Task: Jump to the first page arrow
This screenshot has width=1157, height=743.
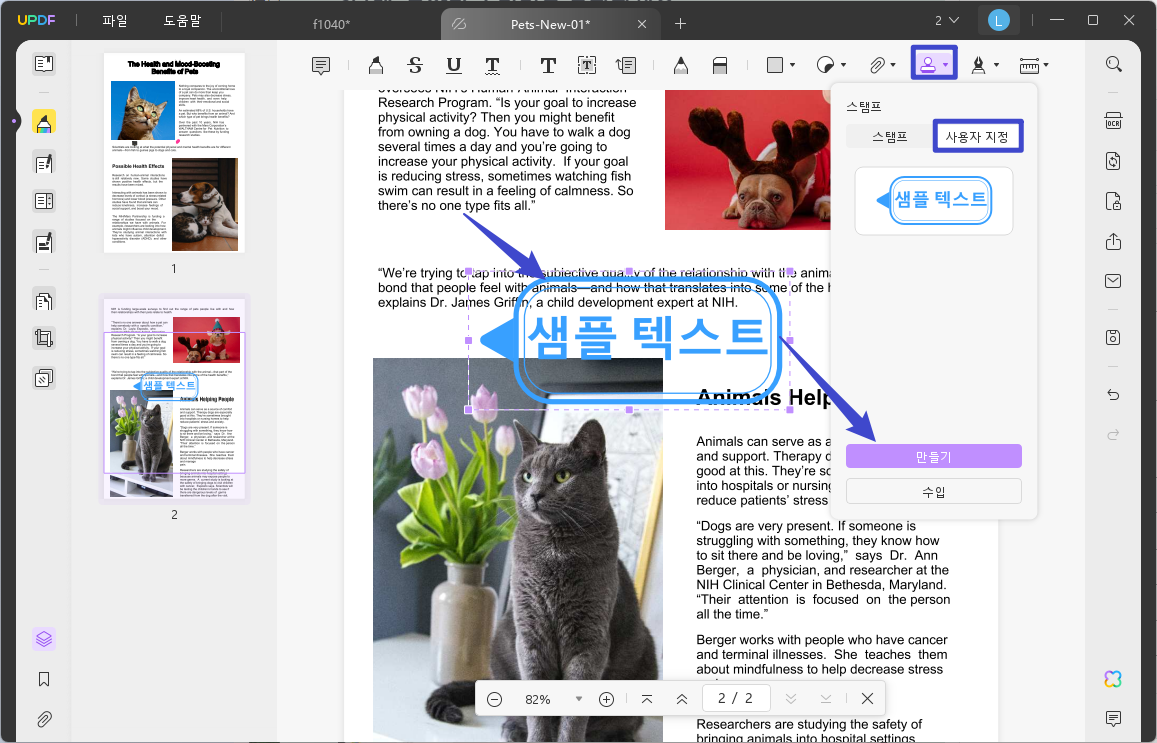Action: pyautogui.click(x=646, y=699)
